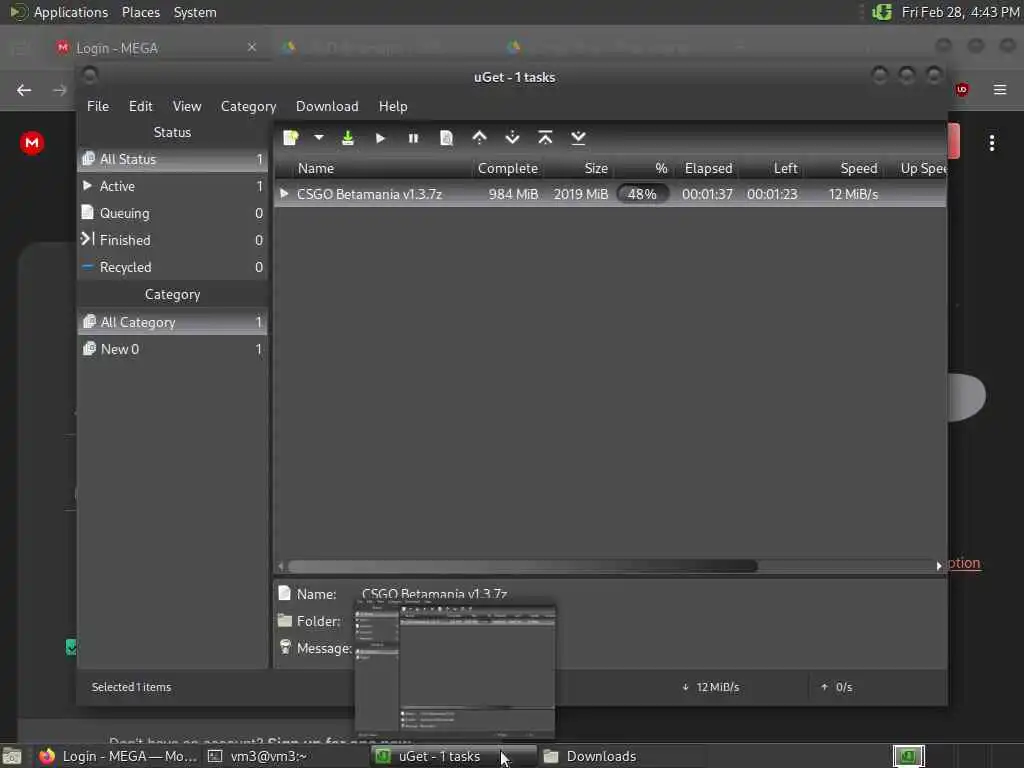Pause the download with the pause icon
Image resolution: width=1024 pixels, height=768 pixels.
coord(413,138)
